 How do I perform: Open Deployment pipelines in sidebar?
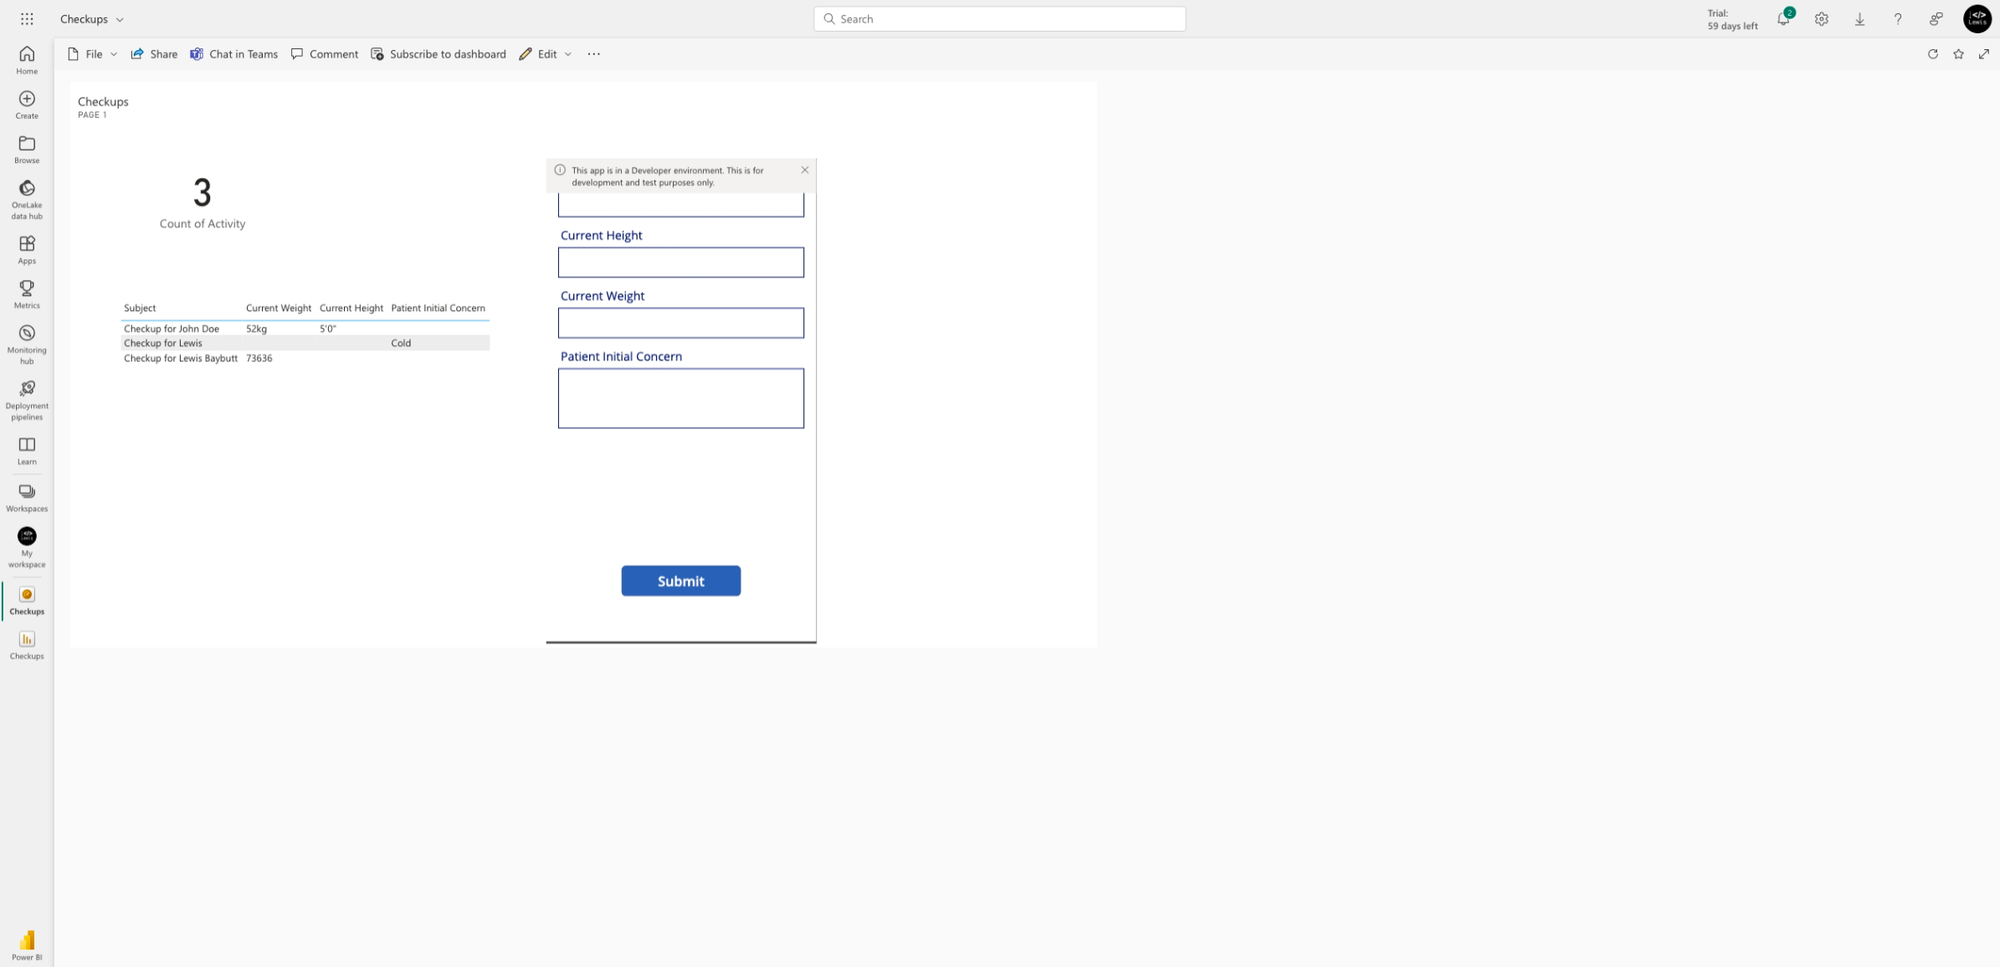pyautogui.click(x=27, y=400)
